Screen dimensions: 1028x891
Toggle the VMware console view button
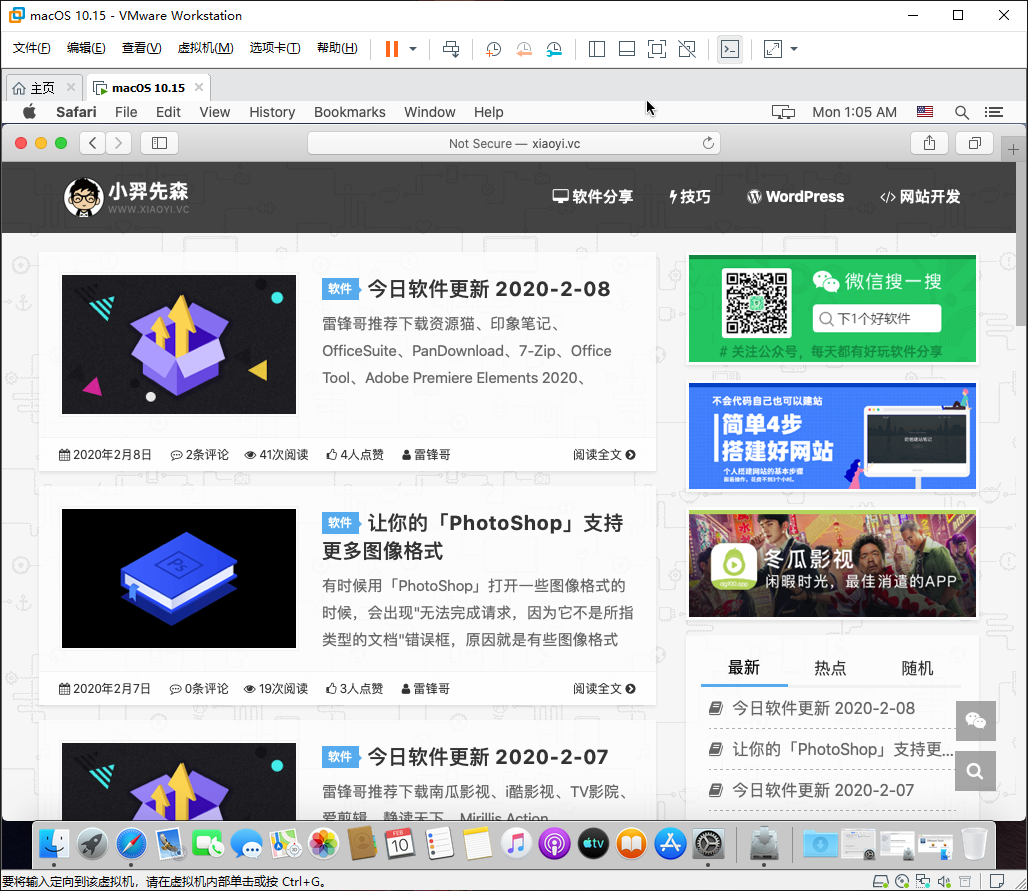tap(730, 48)
